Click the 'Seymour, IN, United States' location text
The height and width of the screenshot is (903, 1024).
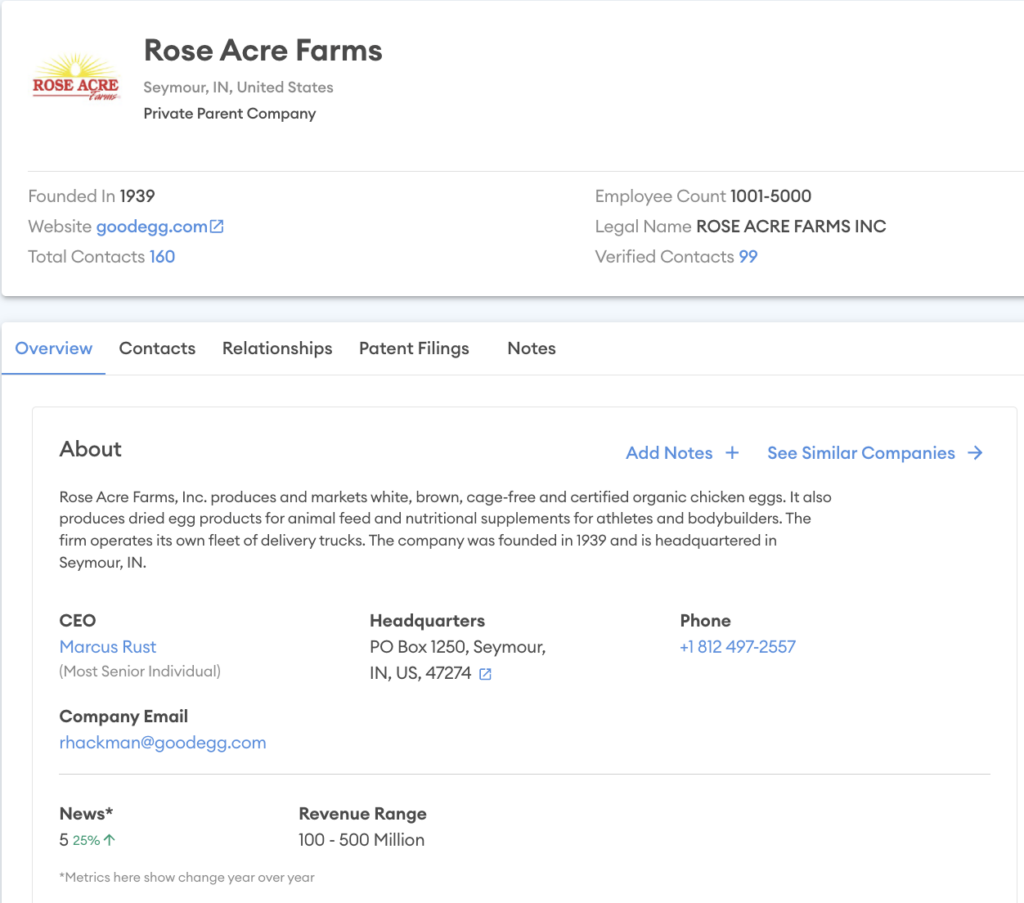coord(238,87)
